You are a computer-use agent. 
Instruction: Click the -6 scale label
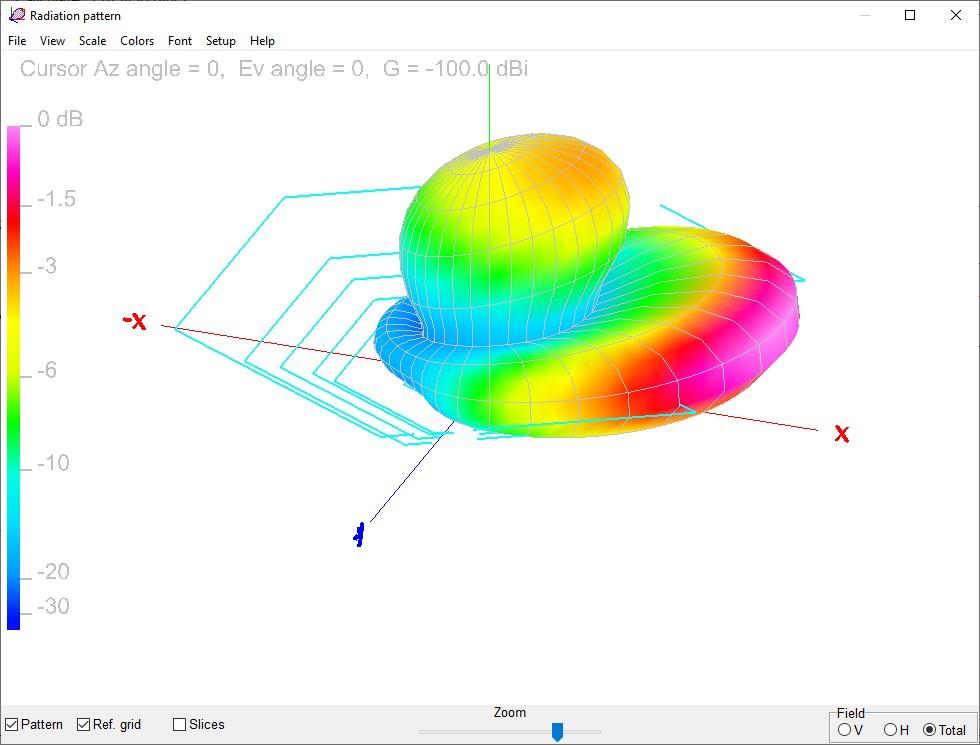click(47, 370)
